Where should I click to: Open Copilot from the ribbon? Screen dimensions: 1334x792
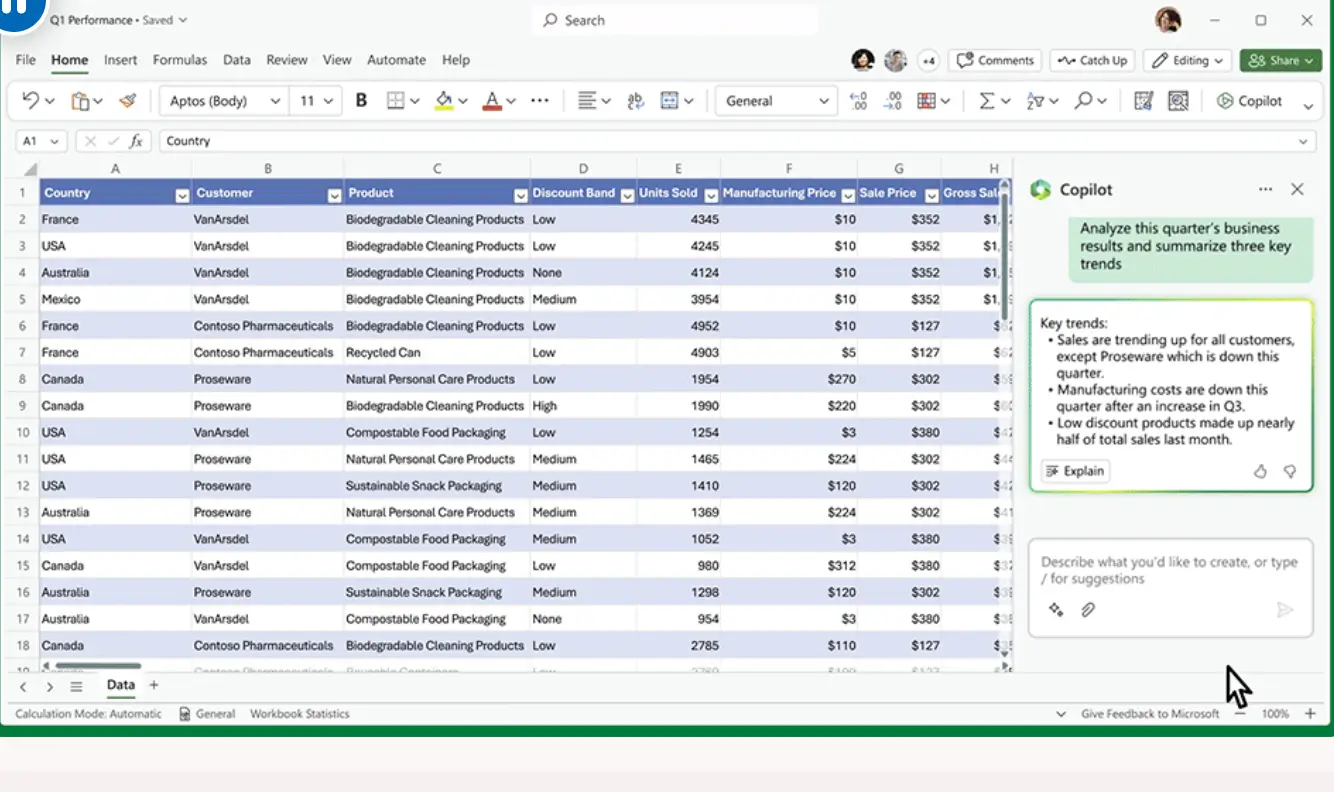pos(1249,101)
